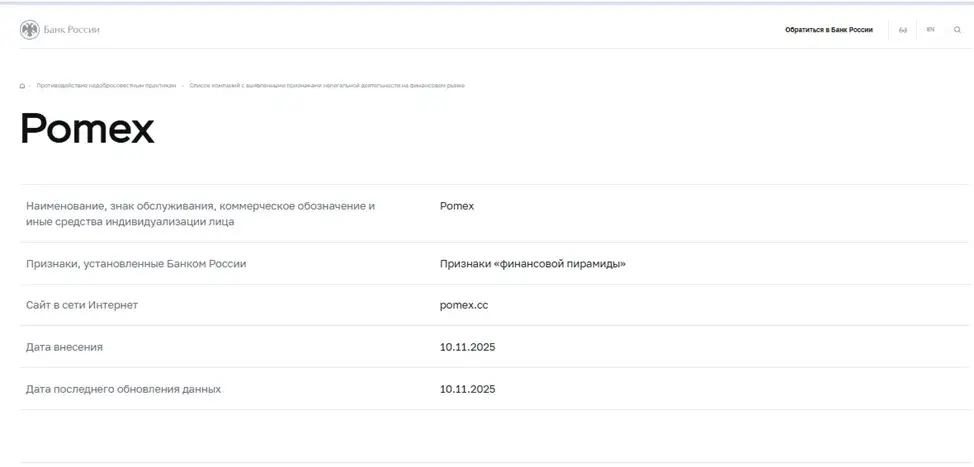
Task: Select the 'Pomex' page heading
Action: pos(87,129)
